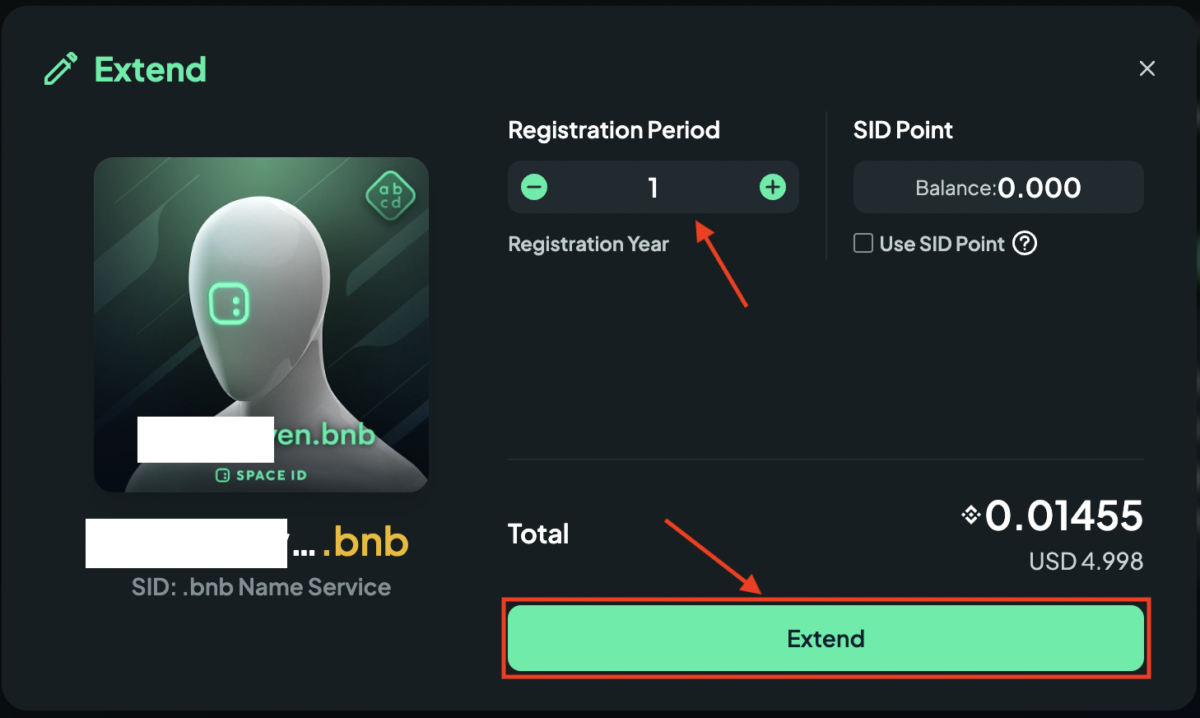
Task: Click the abcd badge icon on the avatar card
Action: [389, 196]
